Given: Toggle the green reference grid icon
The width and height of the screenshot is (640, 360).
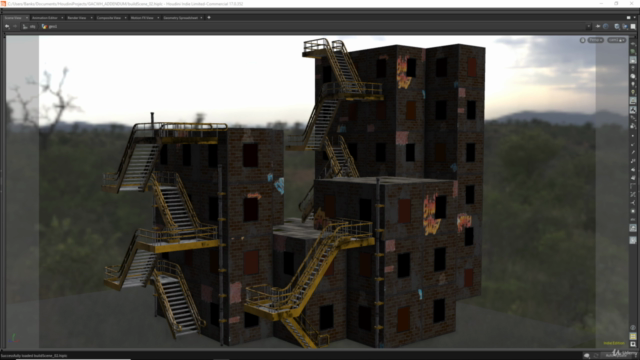Looking at the screenshot, I should pos(633,52).
